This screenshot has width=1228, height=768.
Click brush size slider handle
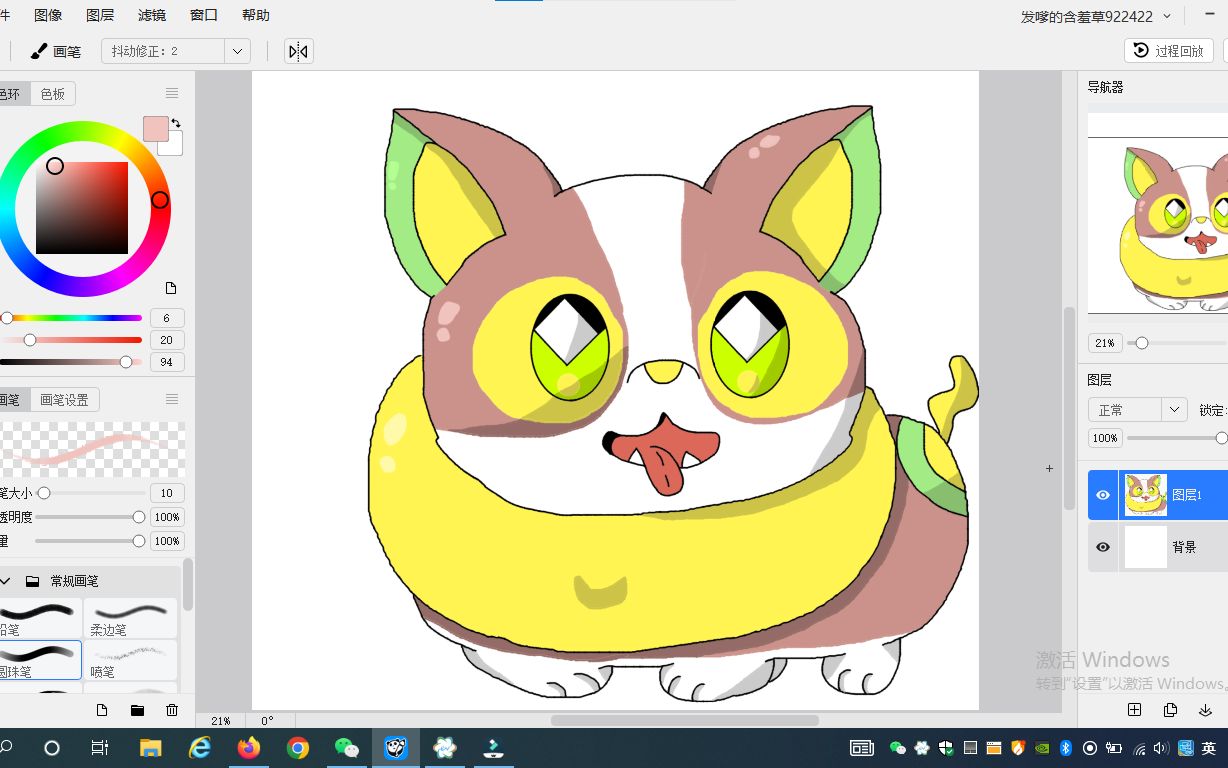point(44,493)
